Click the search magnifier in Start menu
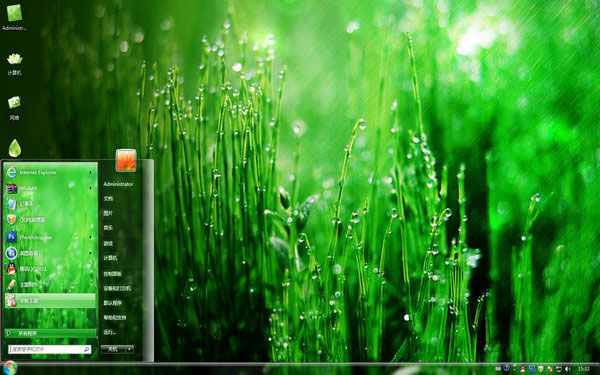600x375 pixels. (86, 349)
